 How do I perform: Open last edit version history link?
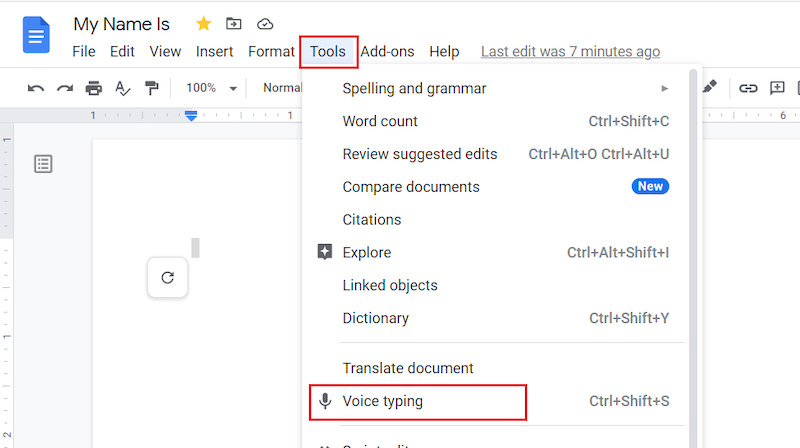pos(570,52)
